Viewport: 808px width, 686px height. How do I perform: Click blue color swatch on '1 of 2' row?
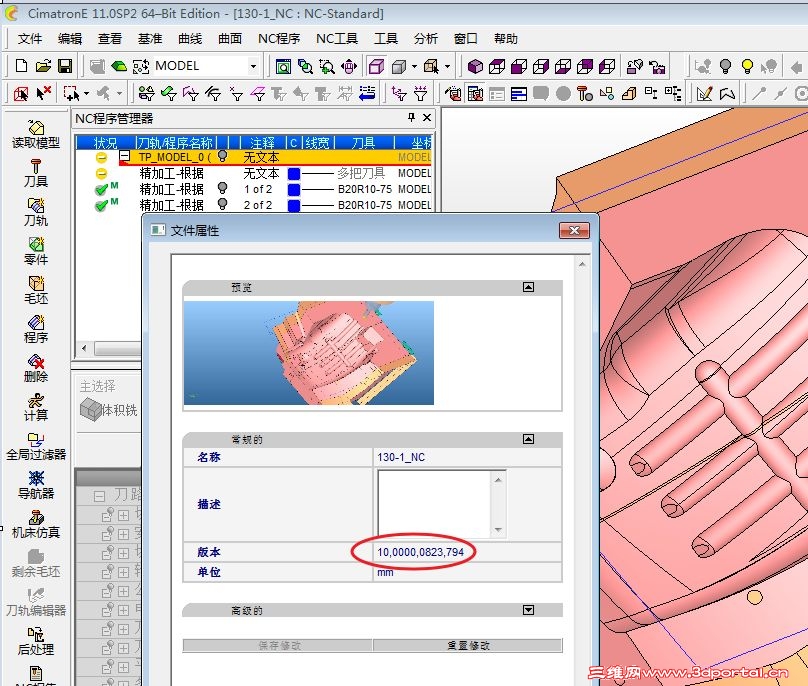294,190
